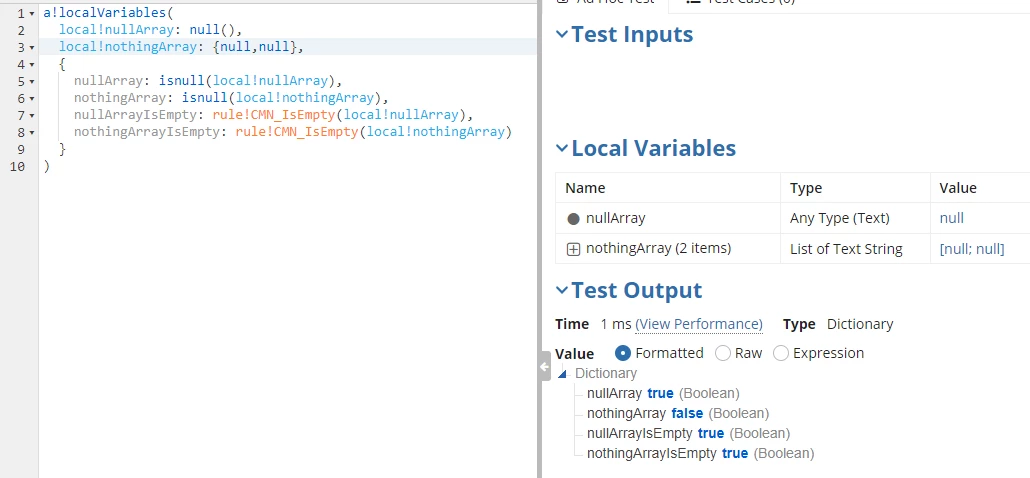Click the Value column header
Viewport: 1030px width, 478px height.
click(958, 188)
